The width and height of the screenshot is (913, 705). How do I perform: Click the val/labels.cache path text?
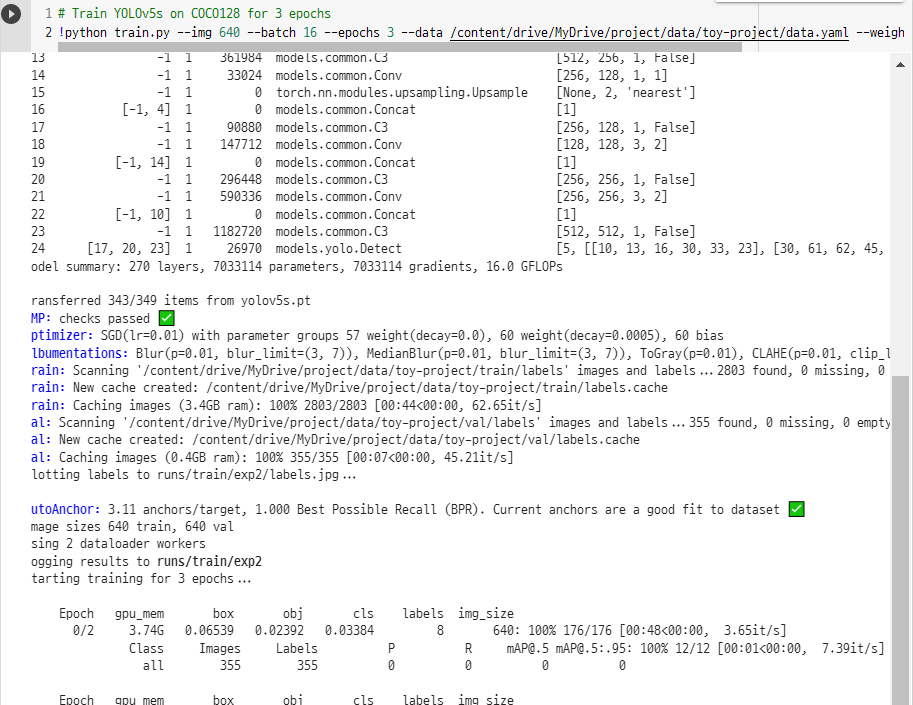416,440
